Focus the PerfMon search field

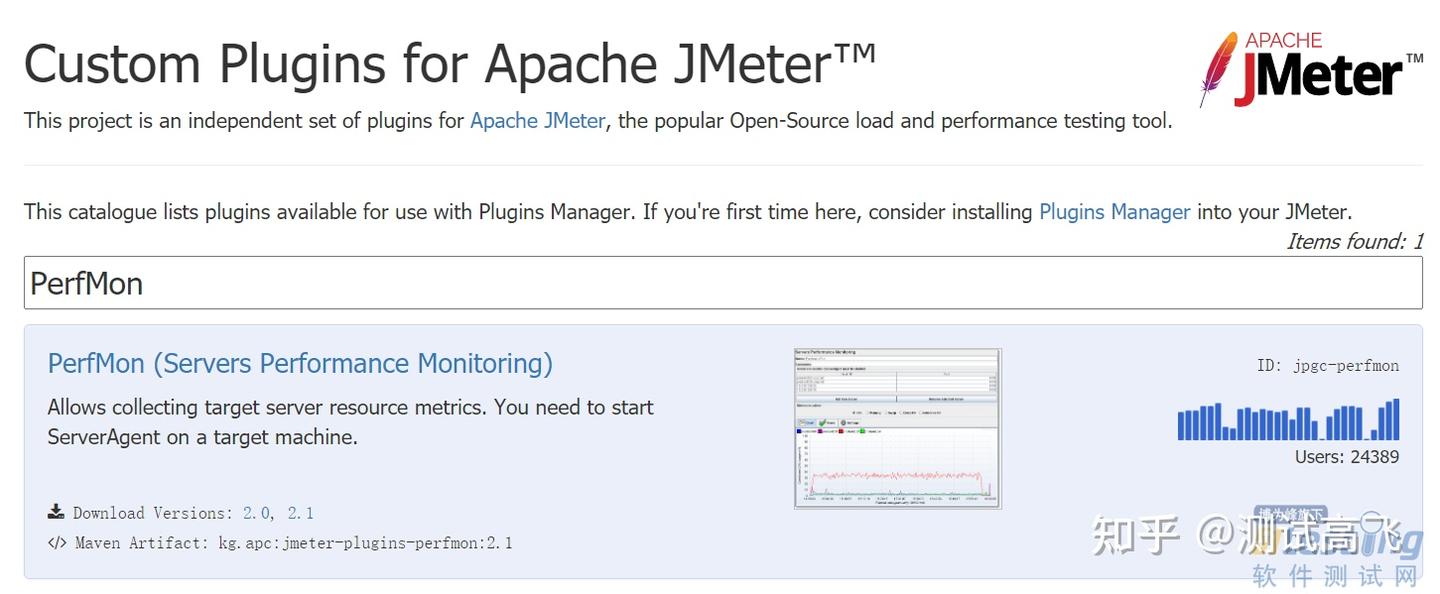click(x=722, y=283)
